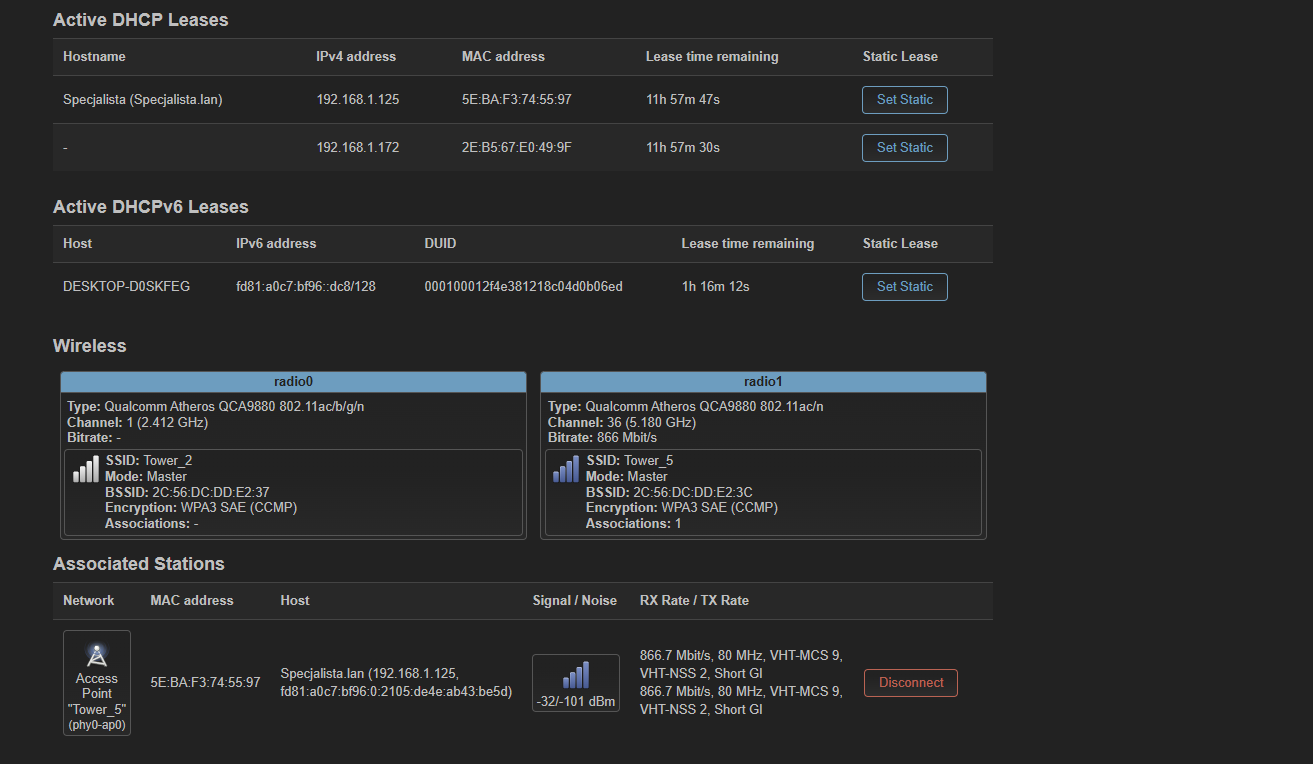Click the Hostname column header
Image resolution: width=1313 pixels, height=764 pixels.
[94, 57]
